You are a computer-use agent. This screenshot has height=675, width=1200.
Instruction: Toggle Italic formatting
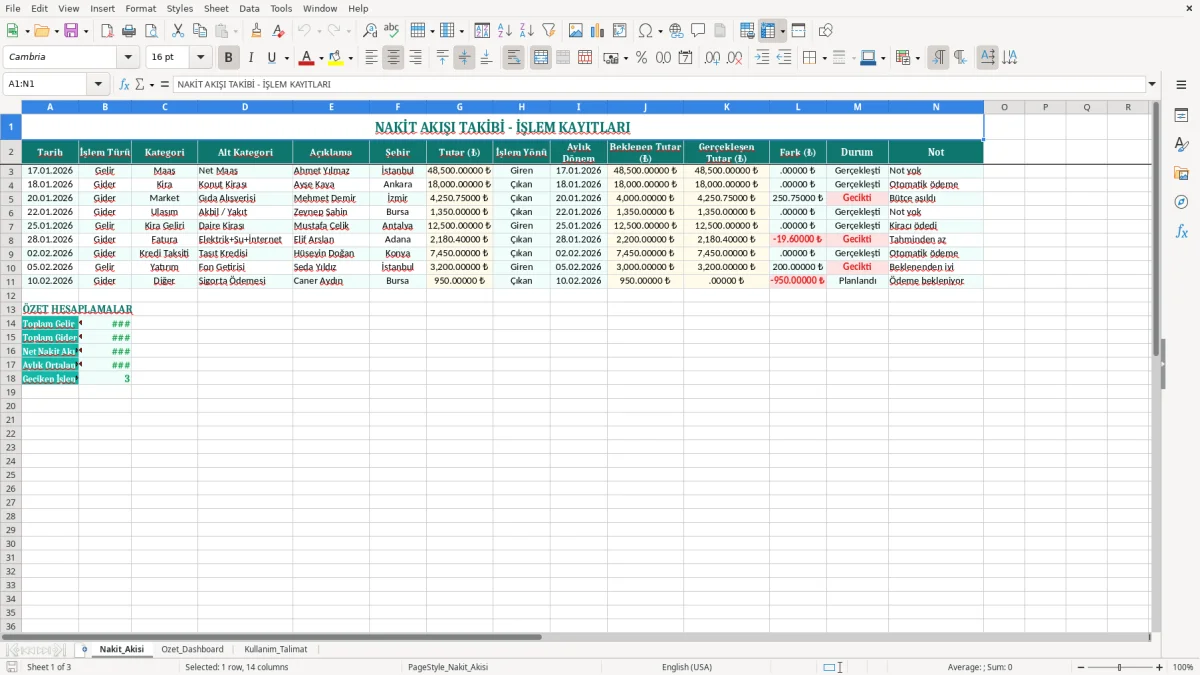[250, 58]
